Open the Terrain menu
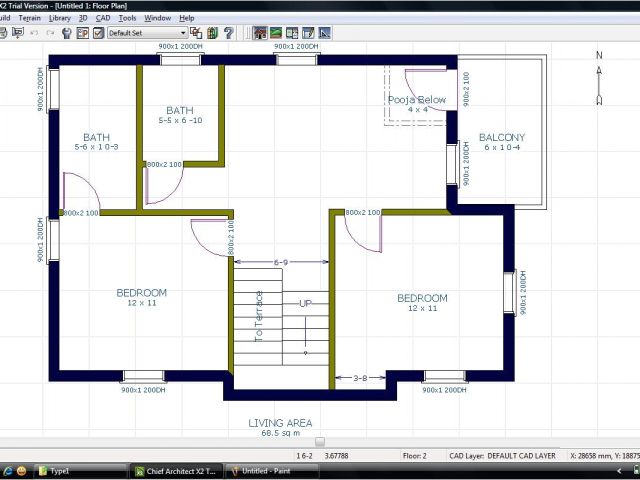640x480 pixels. point(30,18)
